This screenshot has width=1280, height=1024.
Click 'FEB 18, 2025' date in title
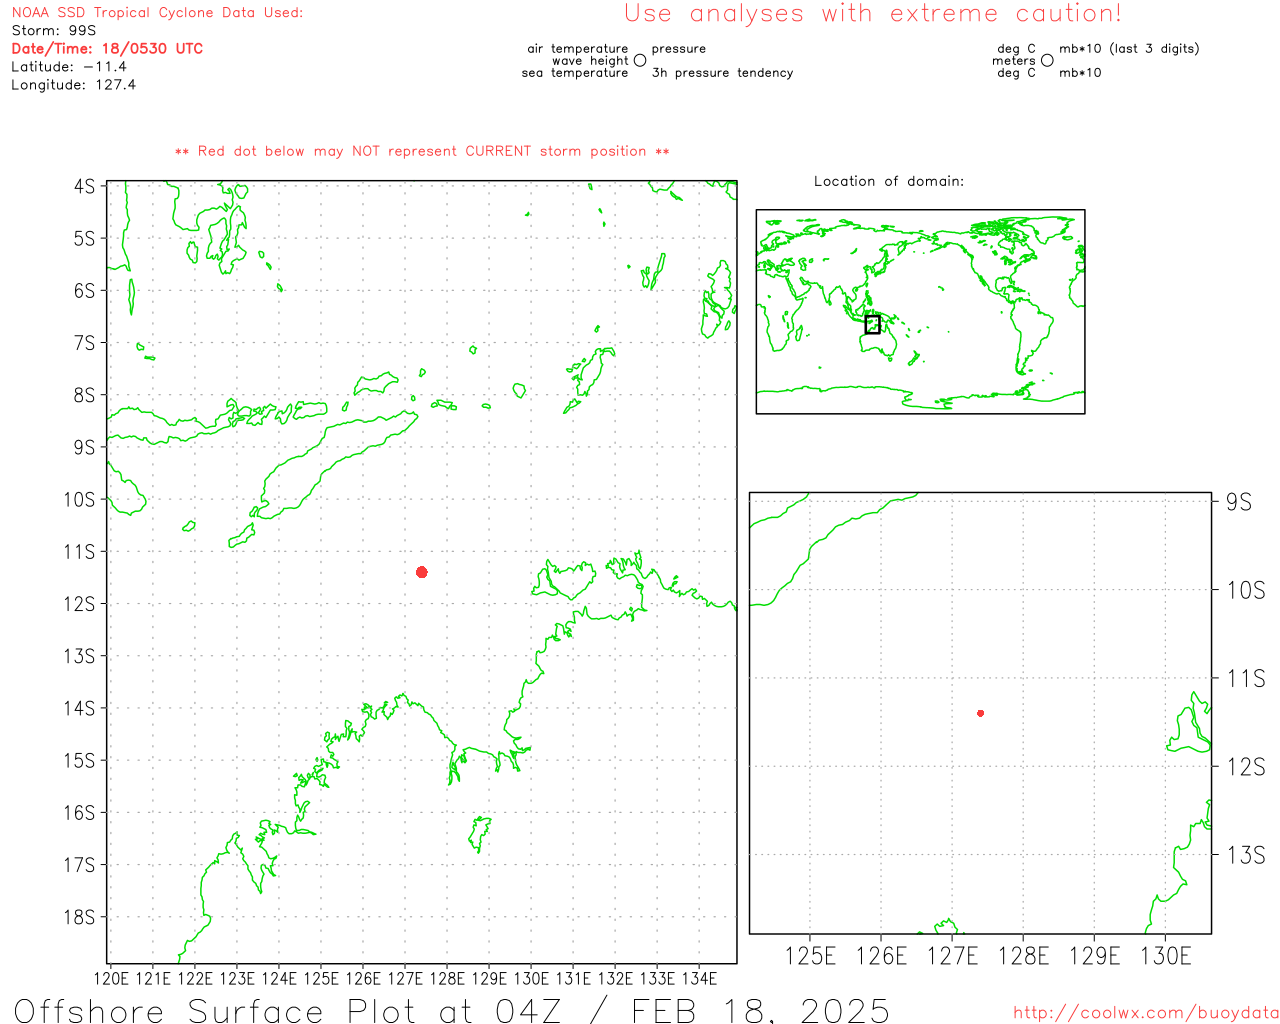pos(761,1010)
